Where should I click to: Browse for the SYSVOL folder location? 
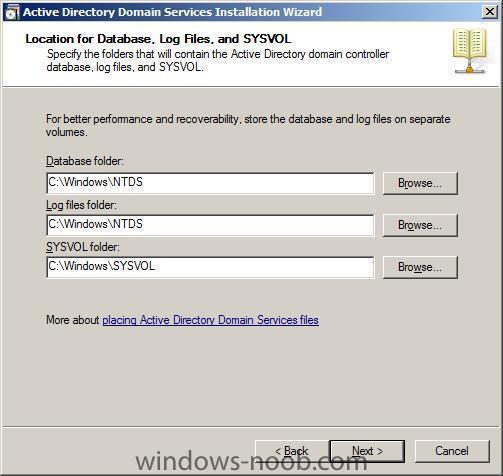[420, 267]
